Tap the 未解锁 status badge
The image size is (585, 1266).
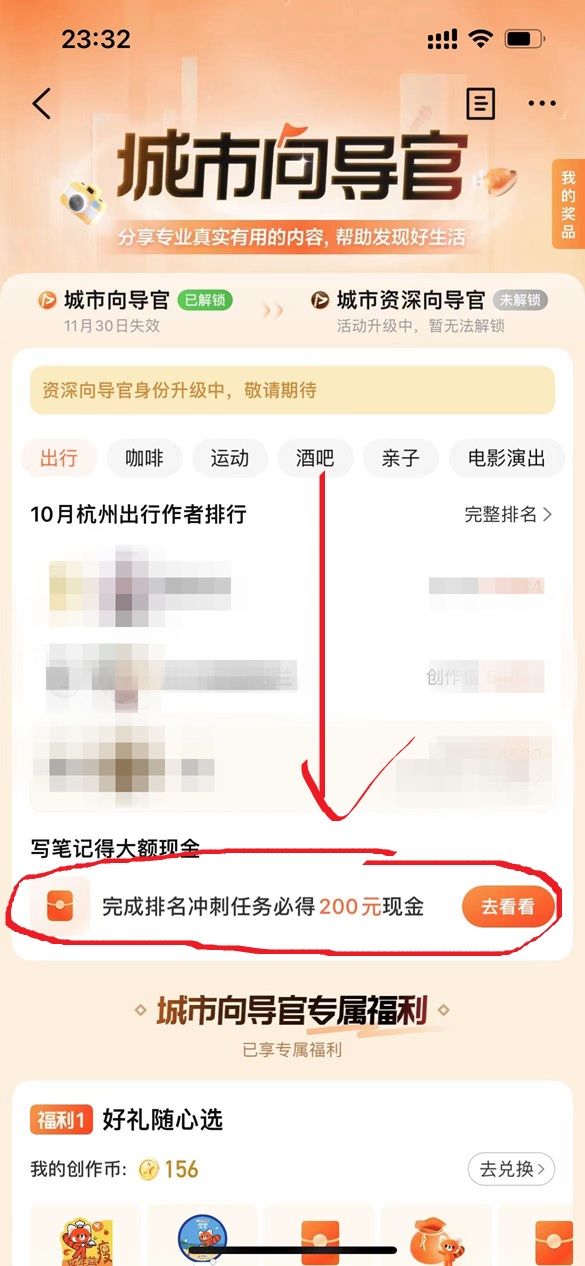click(520, 300)
